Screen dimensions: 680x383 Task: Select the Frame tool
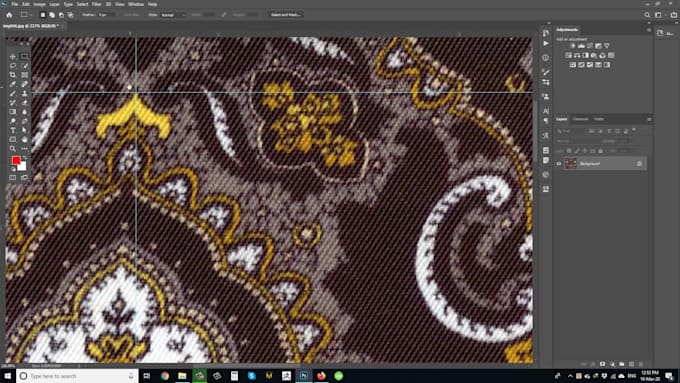(x=25, y=75)
